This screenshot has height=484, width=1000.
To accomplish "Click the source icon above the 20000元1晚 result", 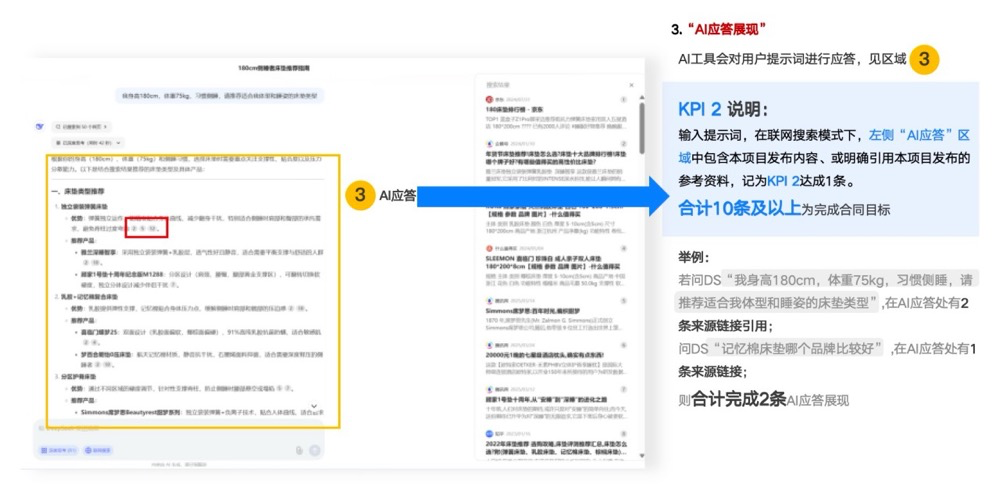I will [490, 345].
